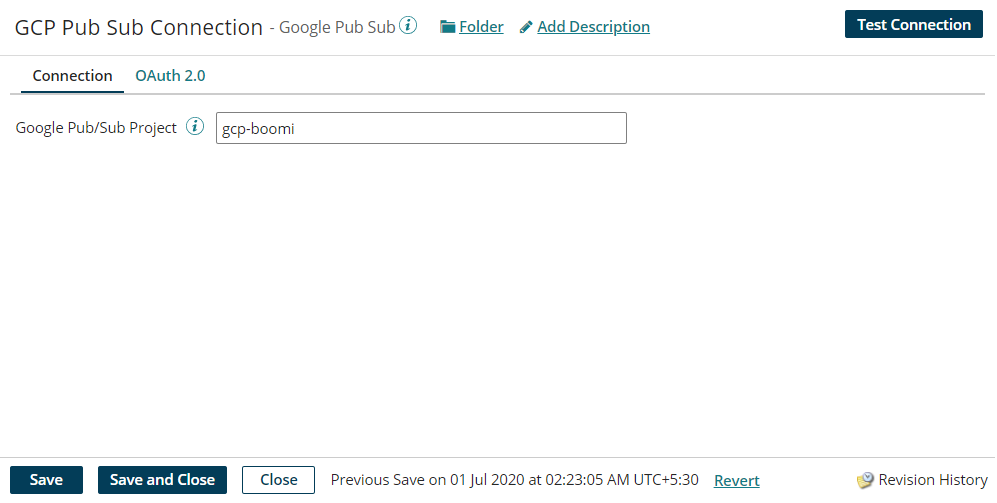The image size is (997, 503).
Task: Click the pencil icon for adding a description
Action: [526, 27]
